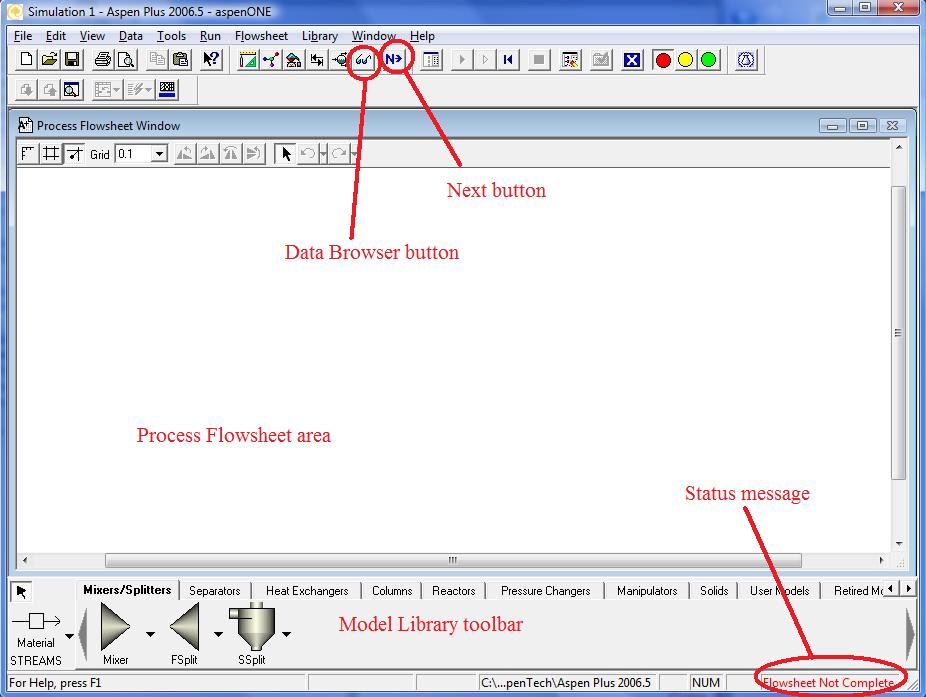Select the SSplit block model icon
This screenshot has width=926, height=697.
click(x=252, y=628)
